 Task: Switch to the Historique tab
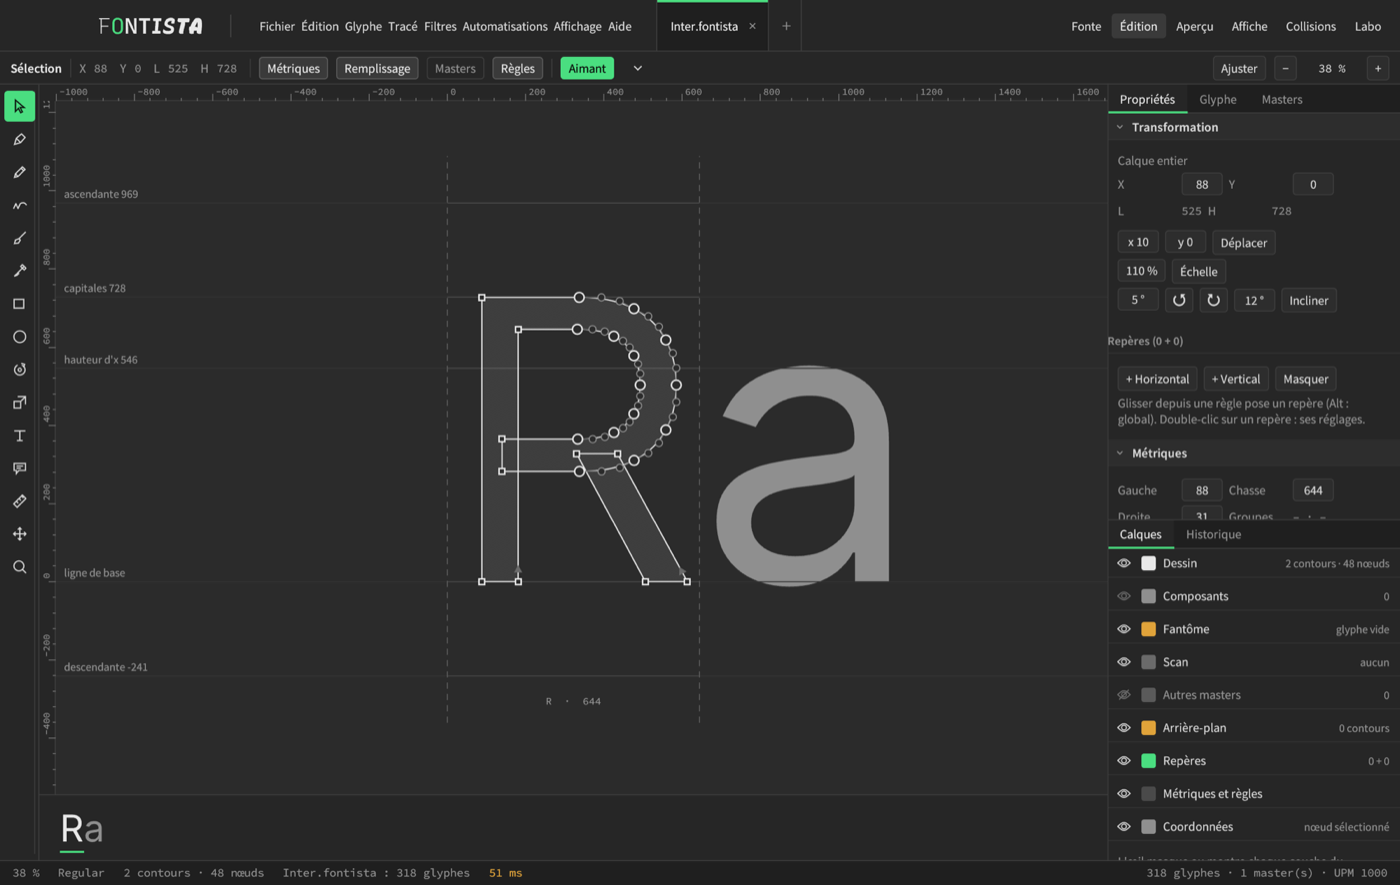tap(1213, 534)
